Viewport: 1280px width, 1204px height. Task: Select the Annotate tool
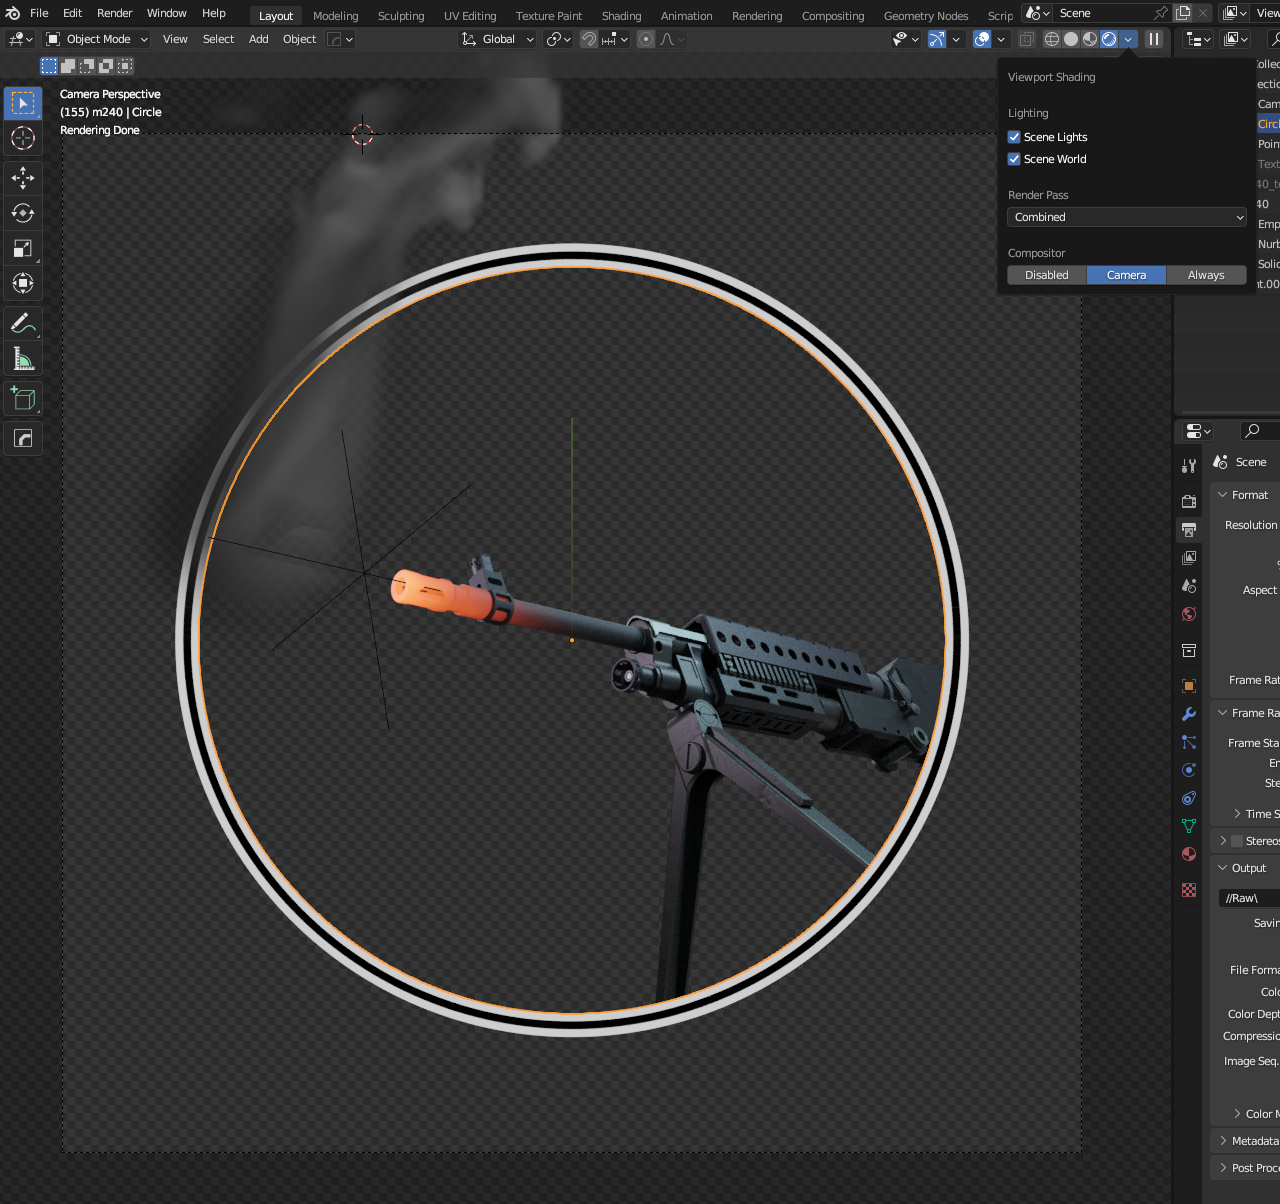(23, 323)
